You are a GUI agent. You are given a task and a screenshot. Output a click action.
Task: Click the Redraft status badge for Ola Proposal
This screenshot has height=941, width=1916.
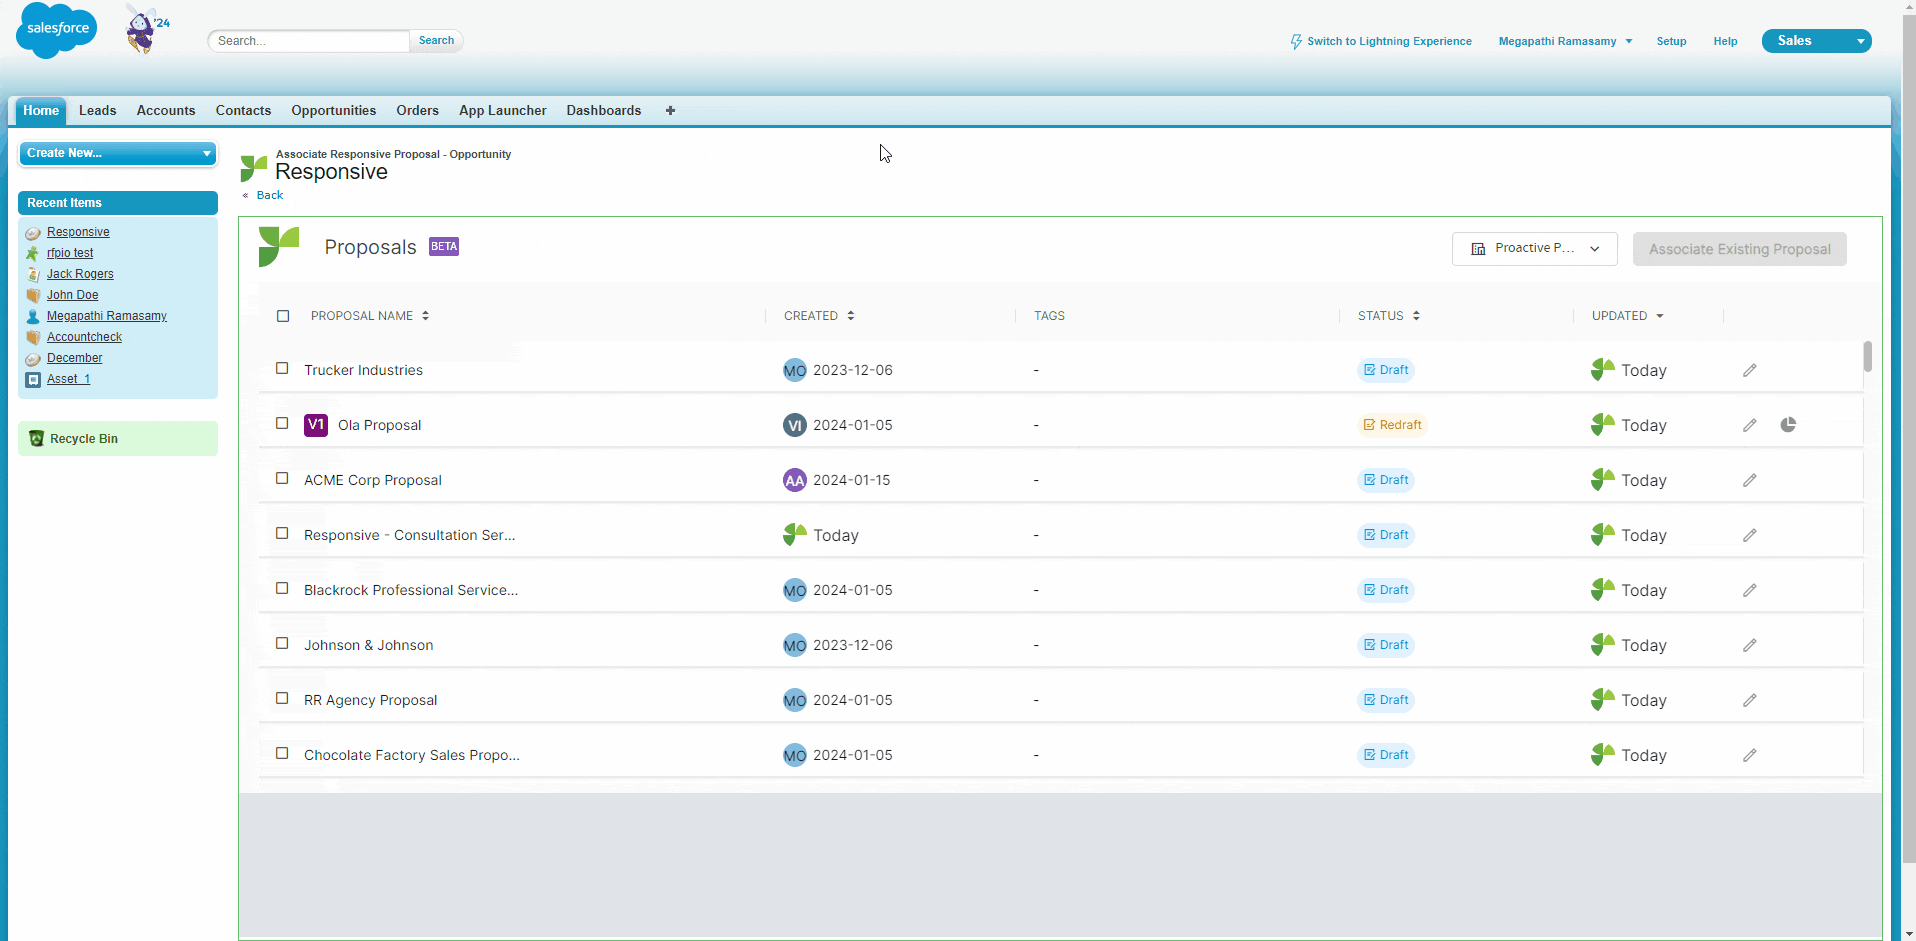pos(1392,425)
